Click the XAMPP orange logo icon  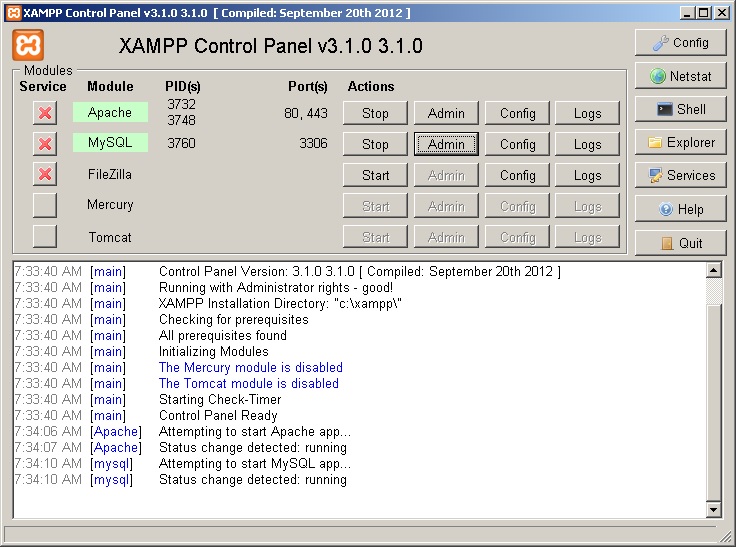28,45
